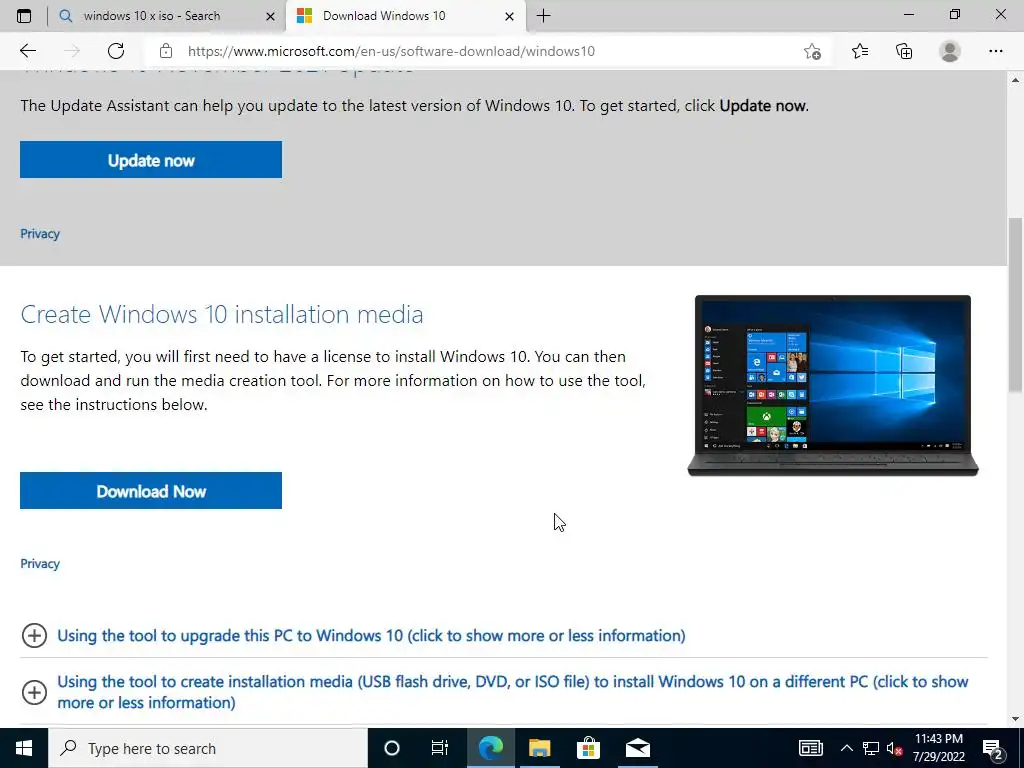Image resolution: width=1024 pixels, height=768 pixels.
Task: Refresh the current page
Action: (x=116, y=51)
